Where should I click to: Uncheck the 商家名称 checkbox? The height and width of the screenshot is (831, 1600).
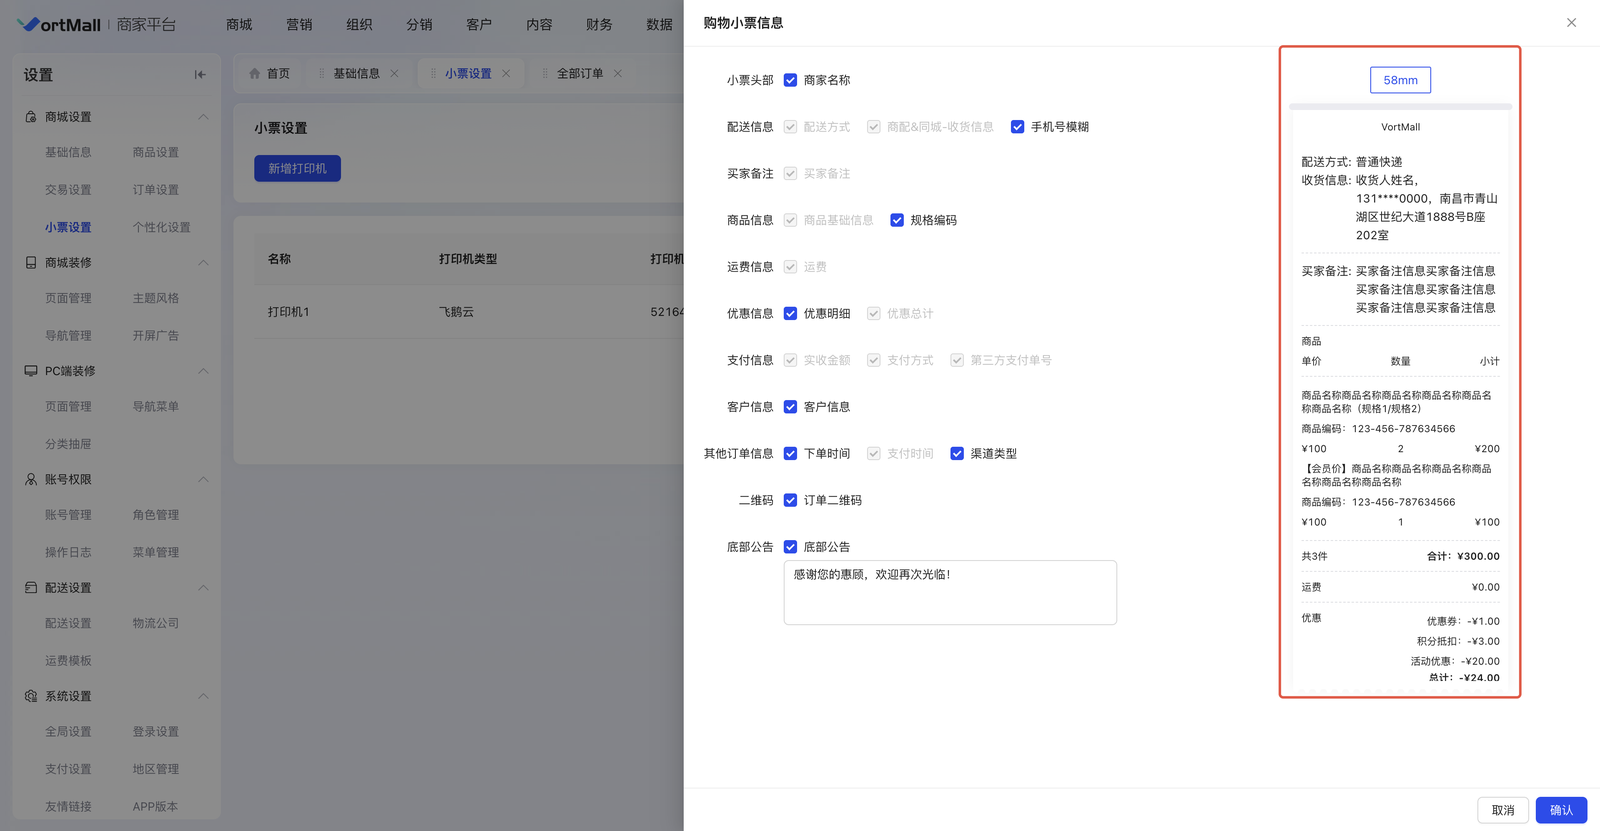pyautogui.click(x=790, y=80)
